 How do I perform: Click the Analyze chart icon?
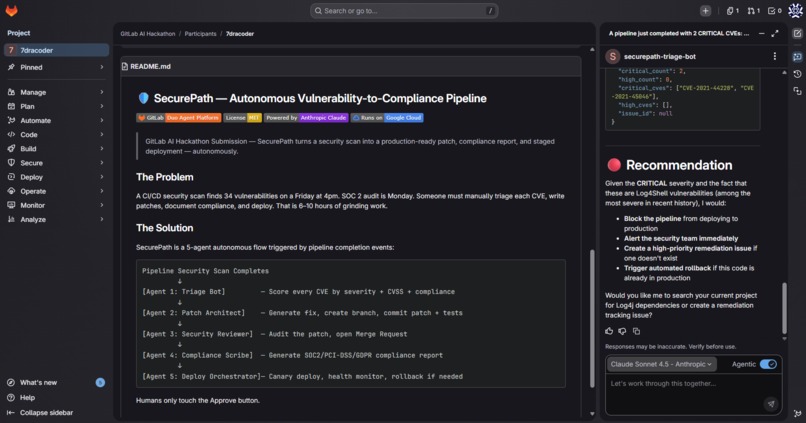[11, 219]
